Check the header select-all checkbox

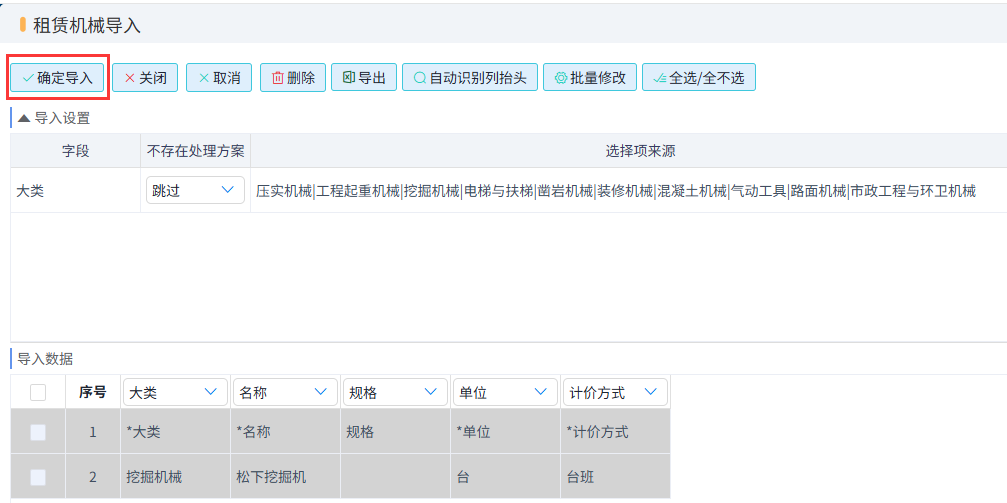(38, 393)
